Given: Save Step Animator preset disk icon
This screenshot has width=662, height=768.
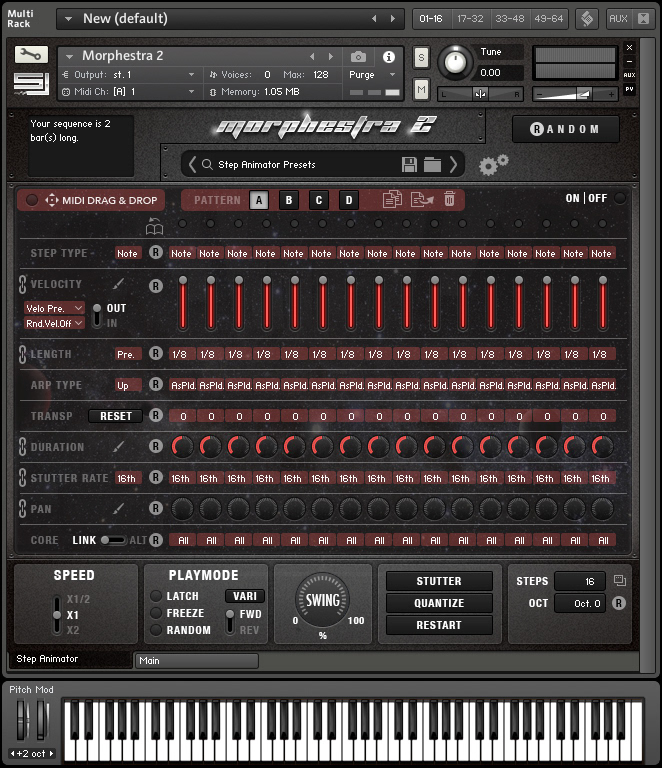Looking at the screenshot, I should (x=409, y=165).
